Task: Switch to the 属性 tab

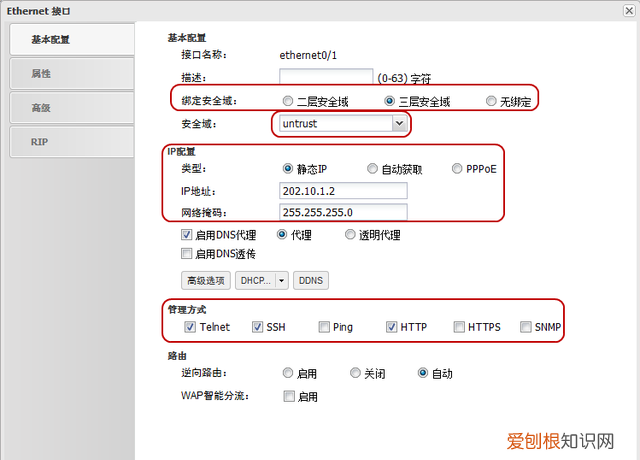Action: [x=72, y=73]
